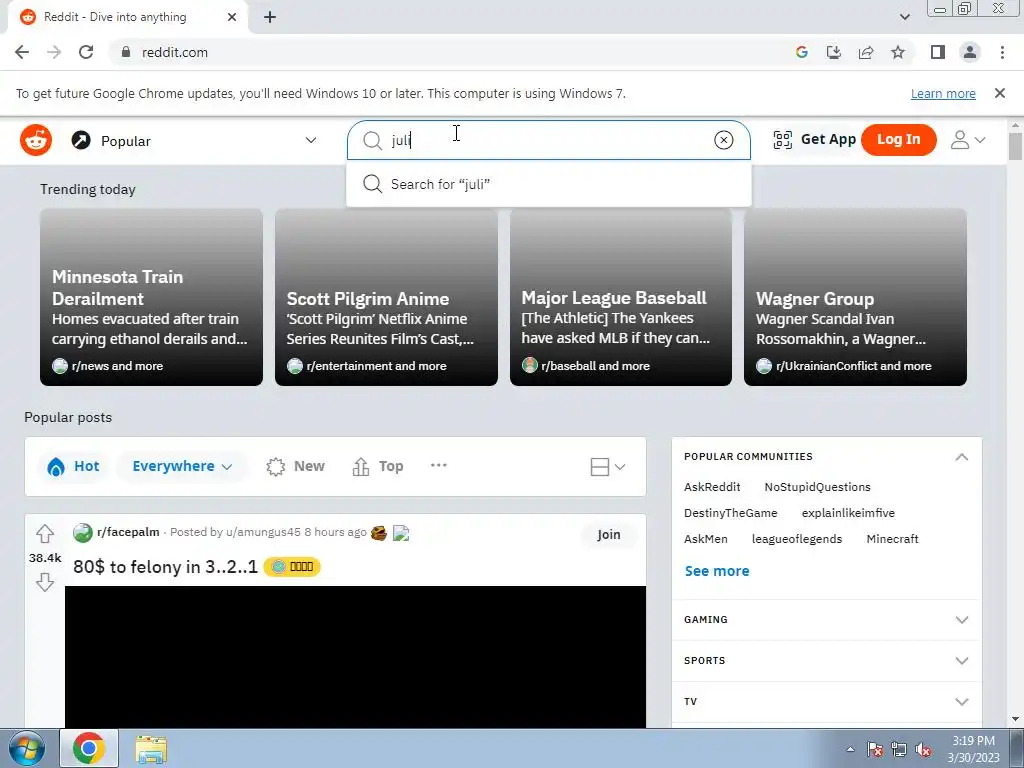The width and height of the screenshot is (1024, 768).
Task: Click See more communities
Action: pyautogui.click(x=716, y=571)
